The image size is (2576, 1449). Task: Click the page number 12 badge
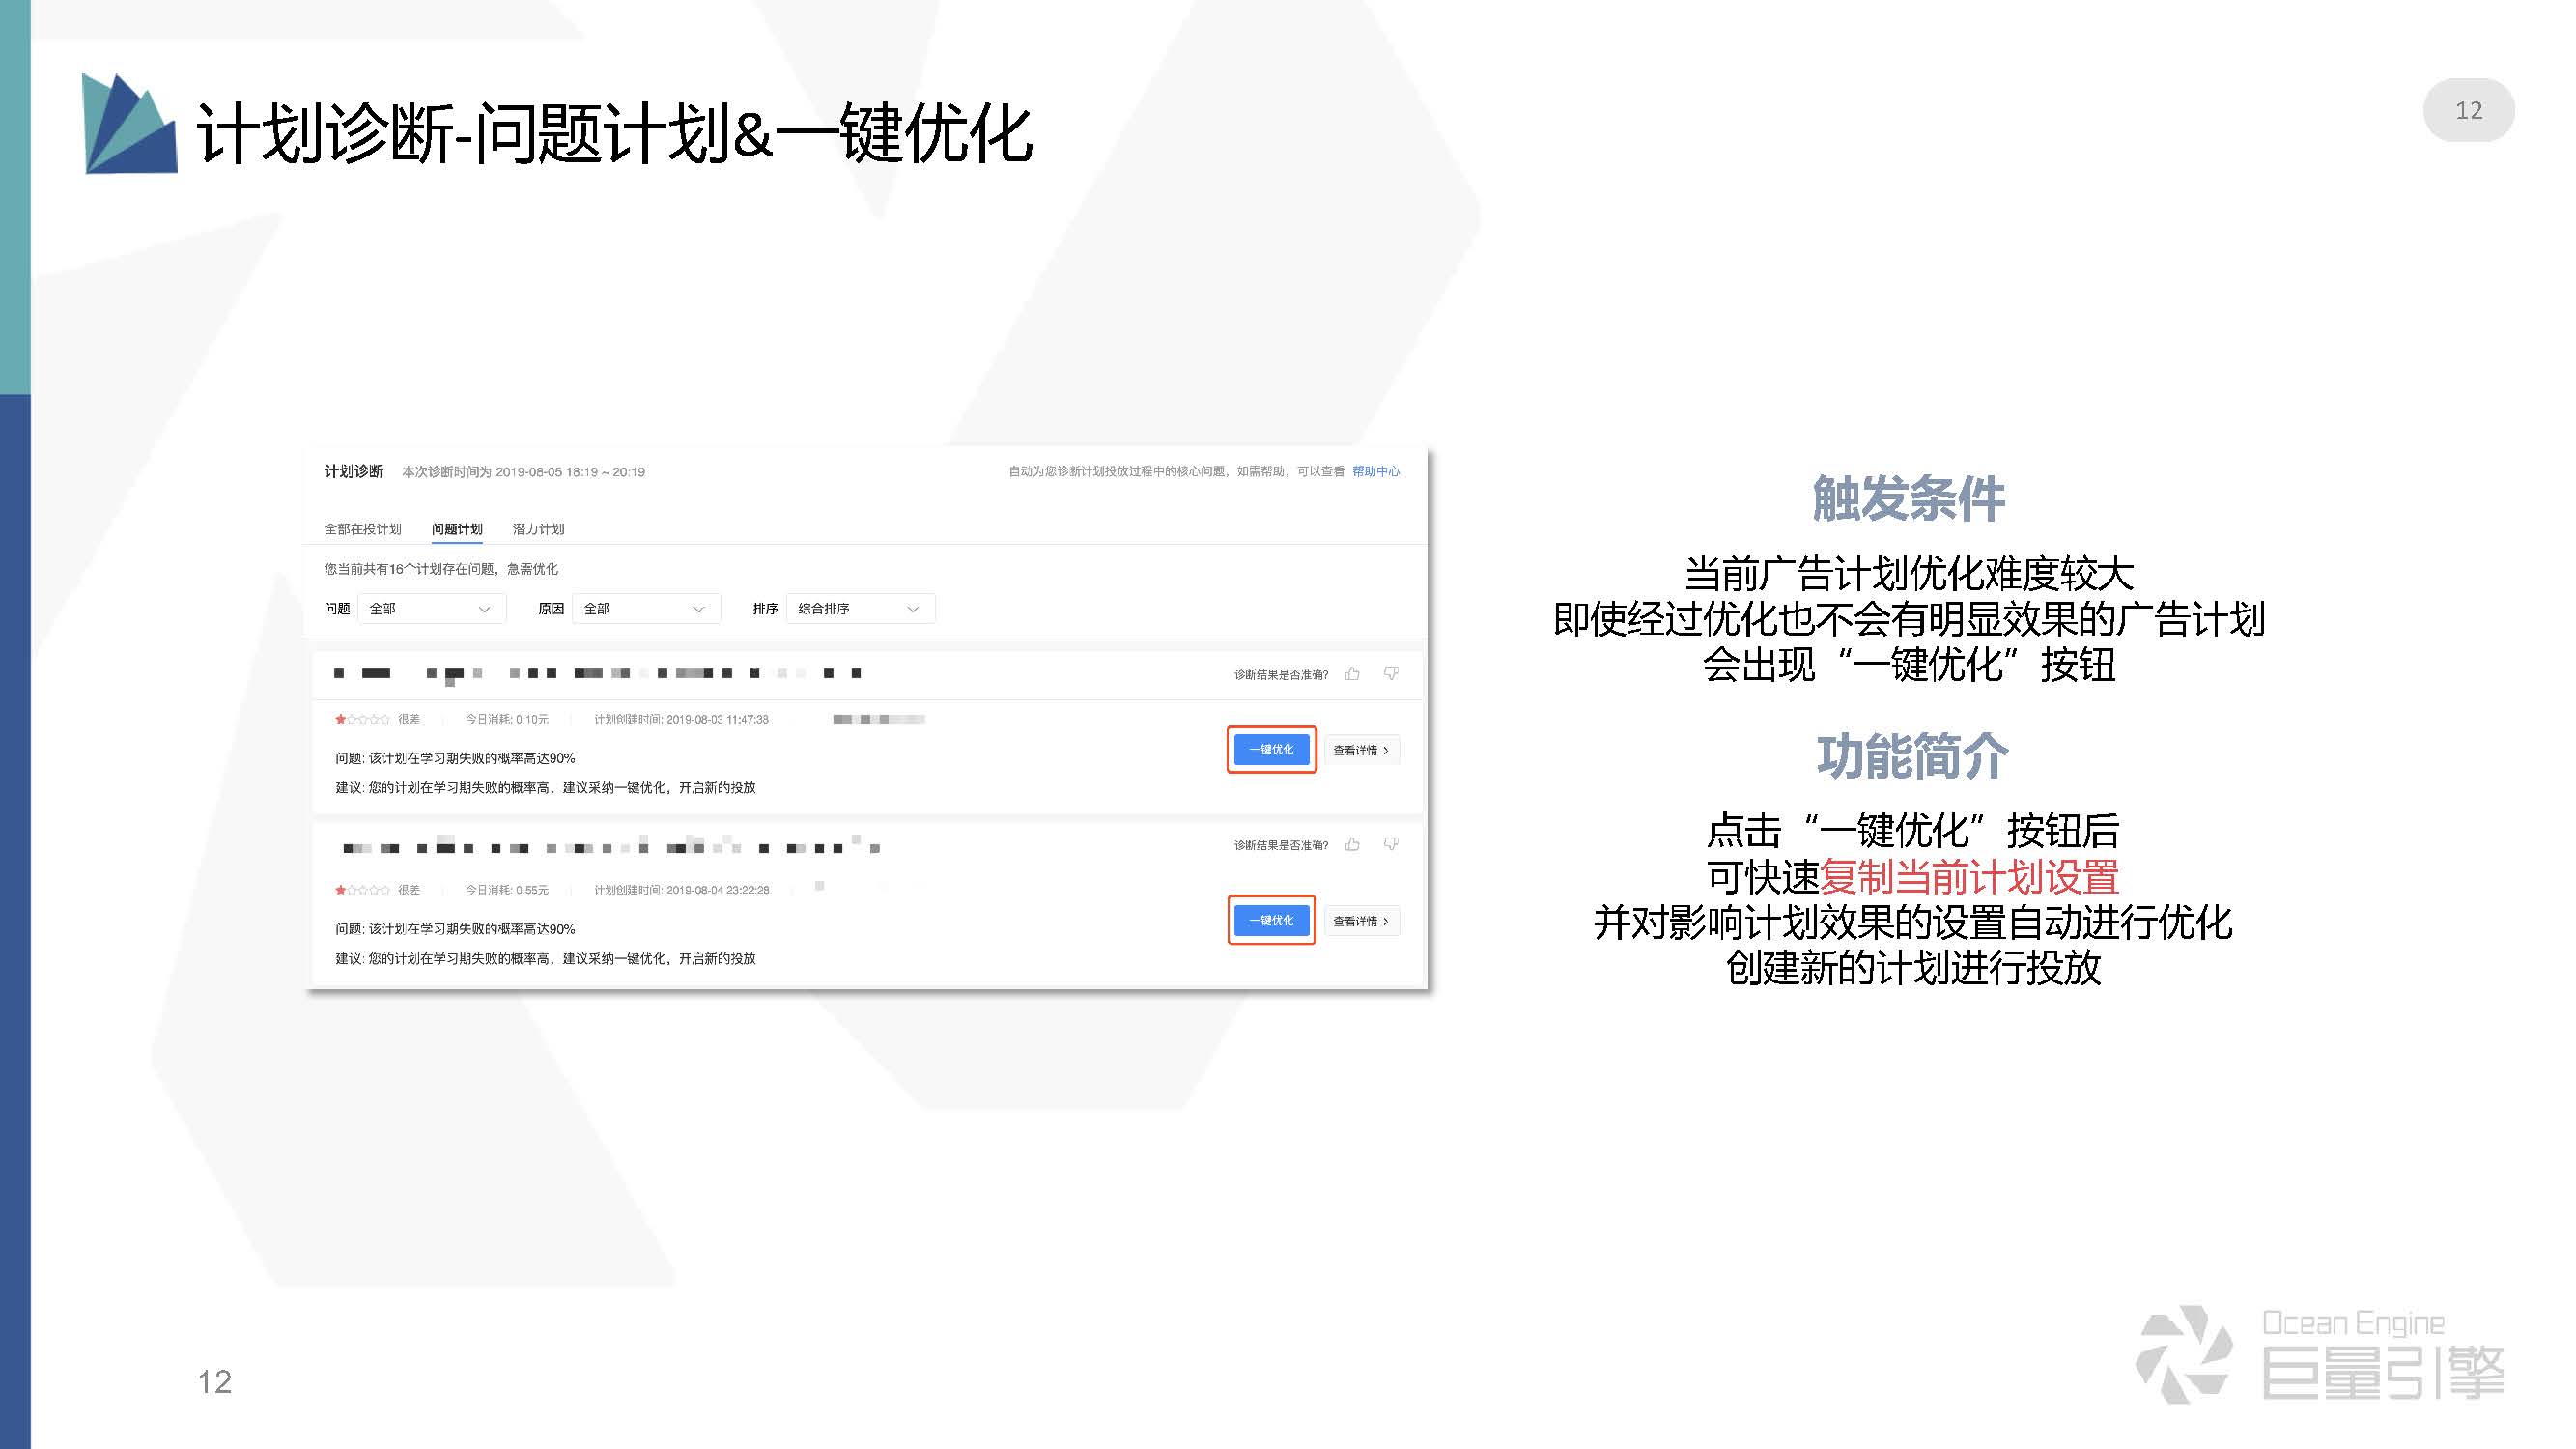(x=2468, y=111)
